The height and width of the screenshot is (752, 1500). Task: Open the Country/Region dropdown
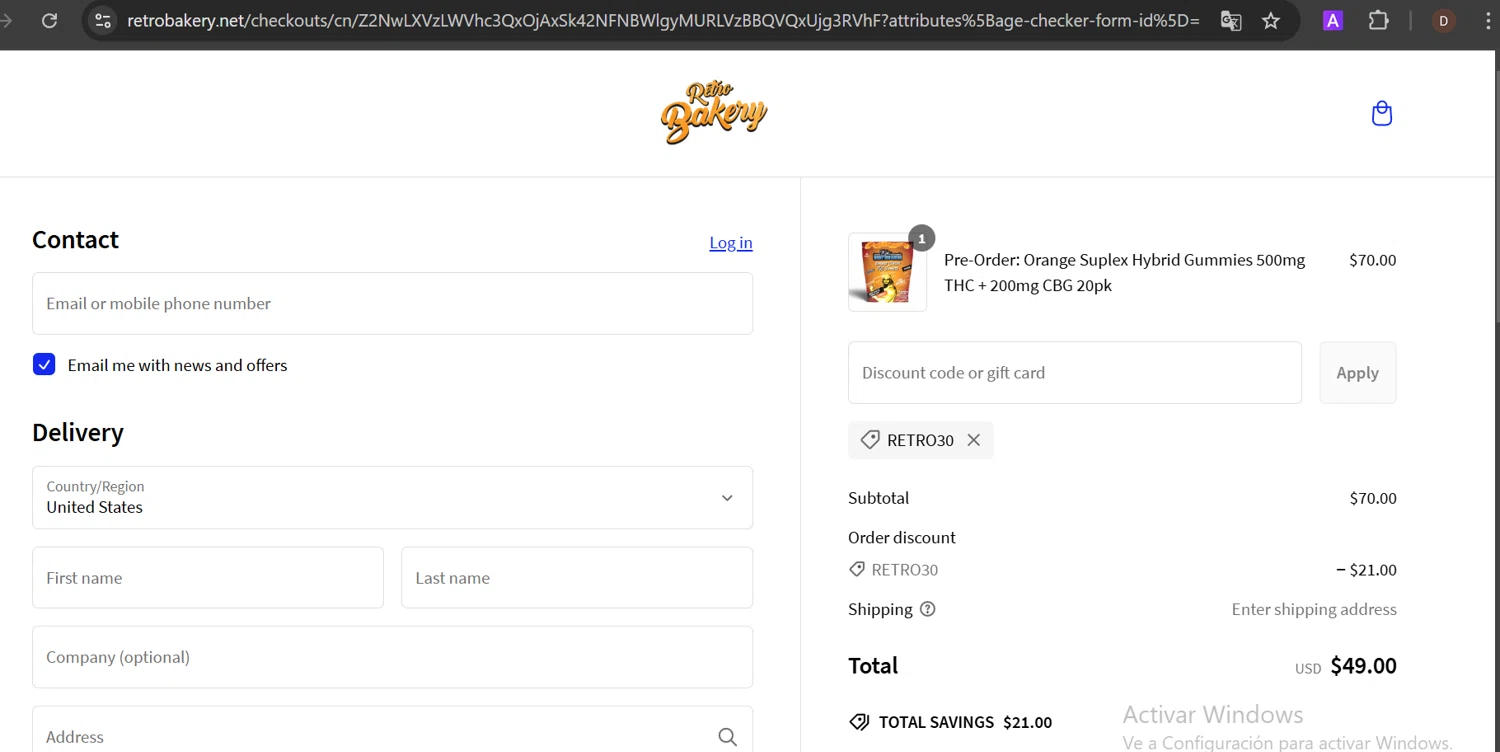click(x=392, y=497)
